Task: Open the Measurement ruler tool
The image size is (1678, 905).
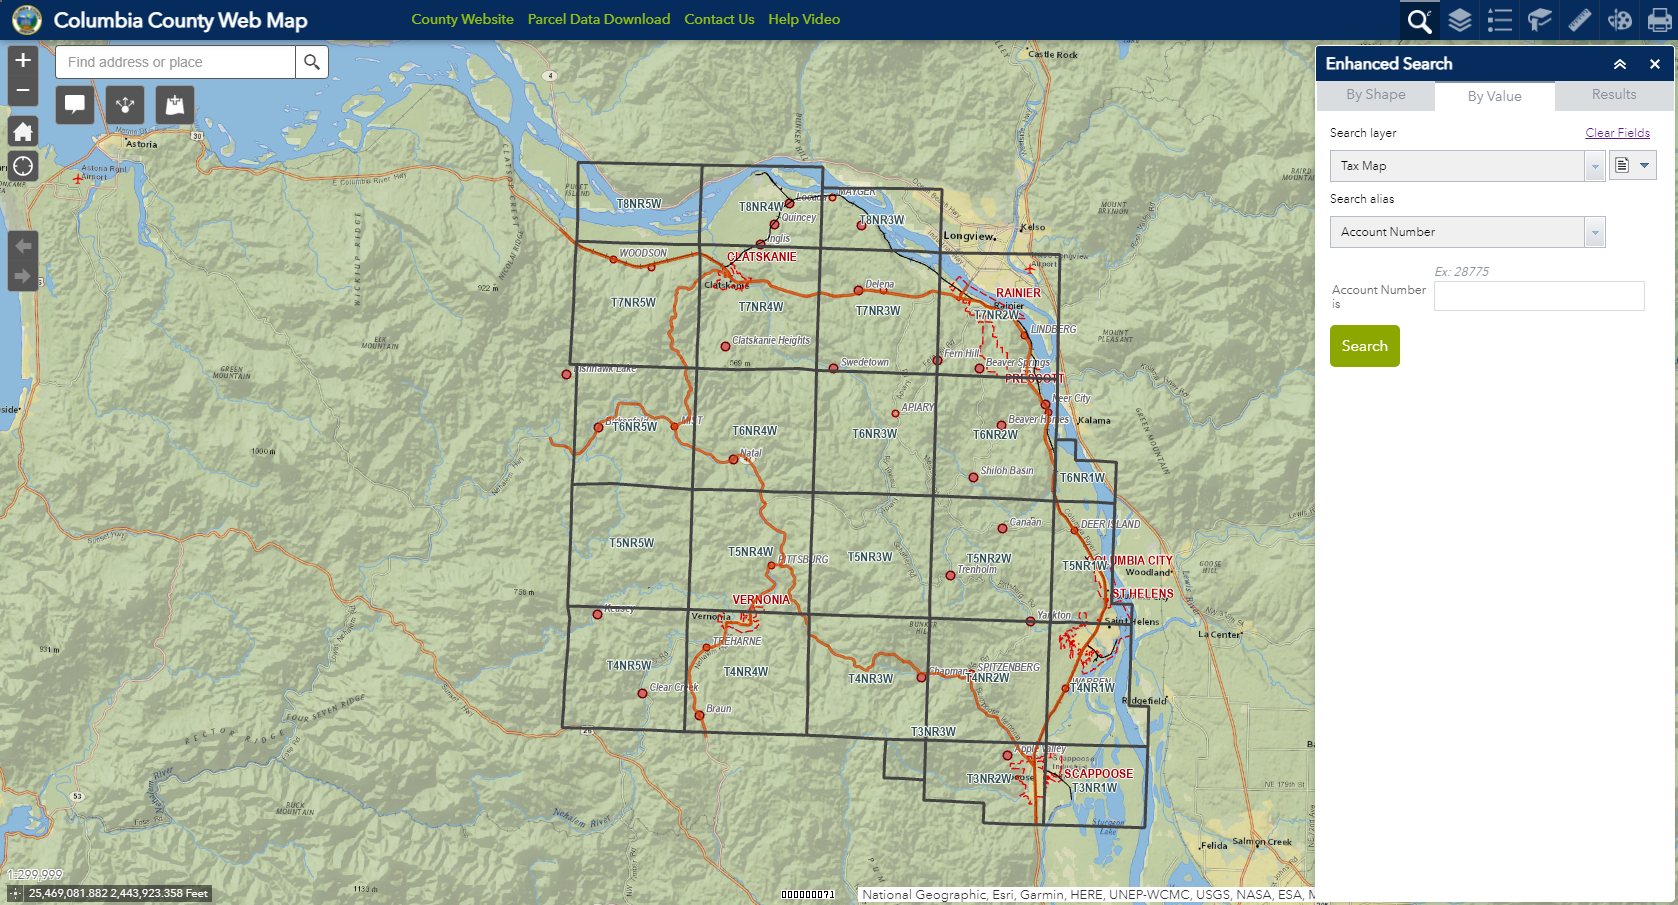Action: coord(1580,20)
